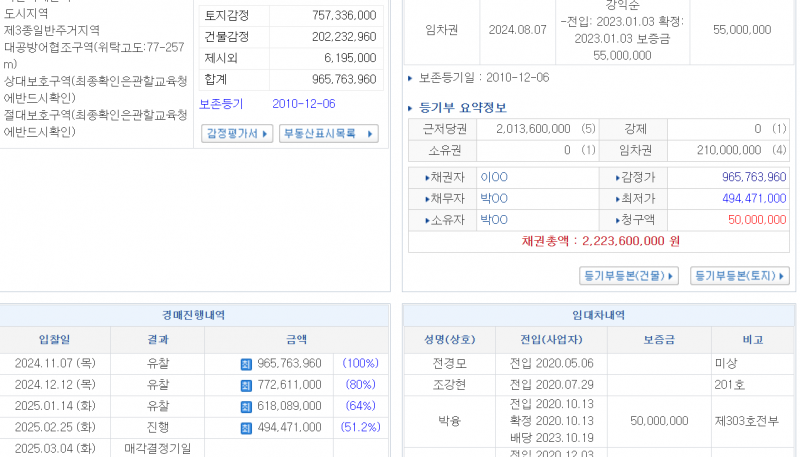Click the 최 icon beside 772,611,000

(x=246, y=385)
